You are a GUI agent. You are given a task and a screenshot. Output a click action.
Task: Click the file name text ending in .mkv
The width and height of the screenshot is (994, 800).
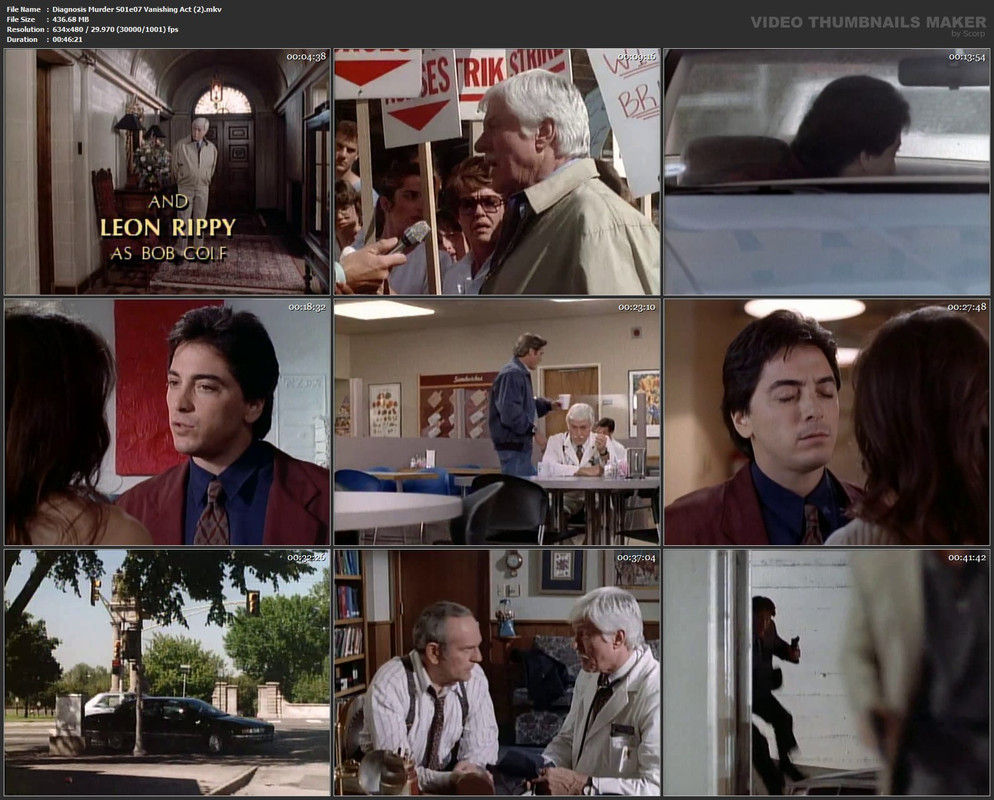[137, 10]
